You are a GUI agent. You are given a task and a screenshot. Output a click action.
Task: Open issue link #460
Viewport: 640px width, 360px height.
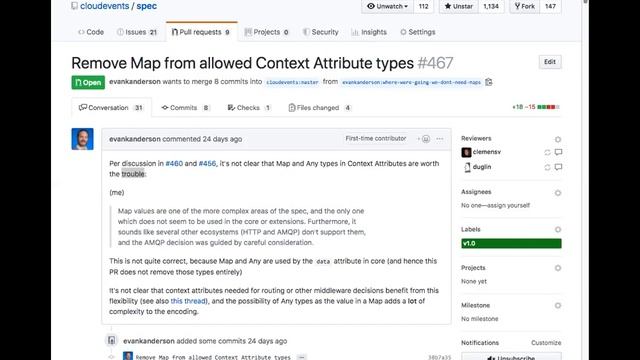point(174,163)
